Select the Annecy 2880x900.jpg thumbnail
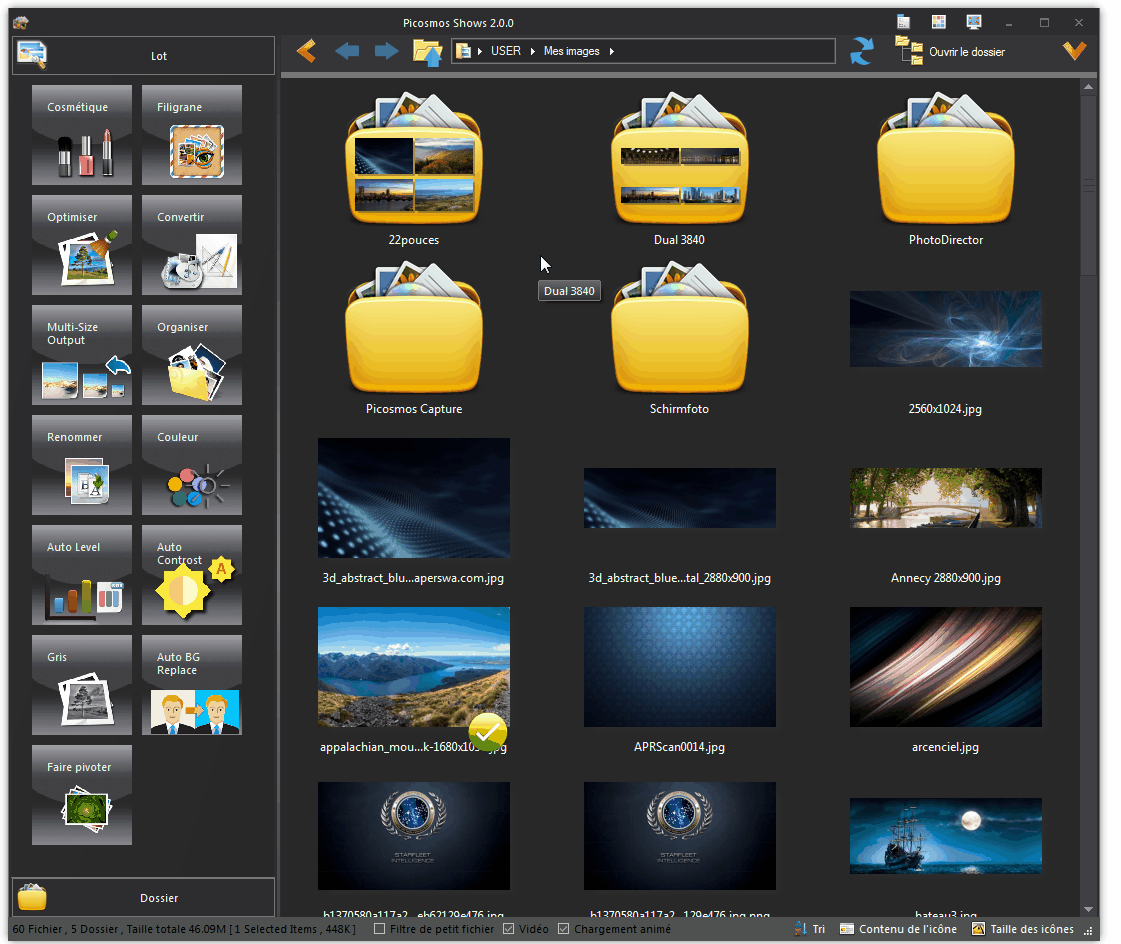 tap(945, 498)
